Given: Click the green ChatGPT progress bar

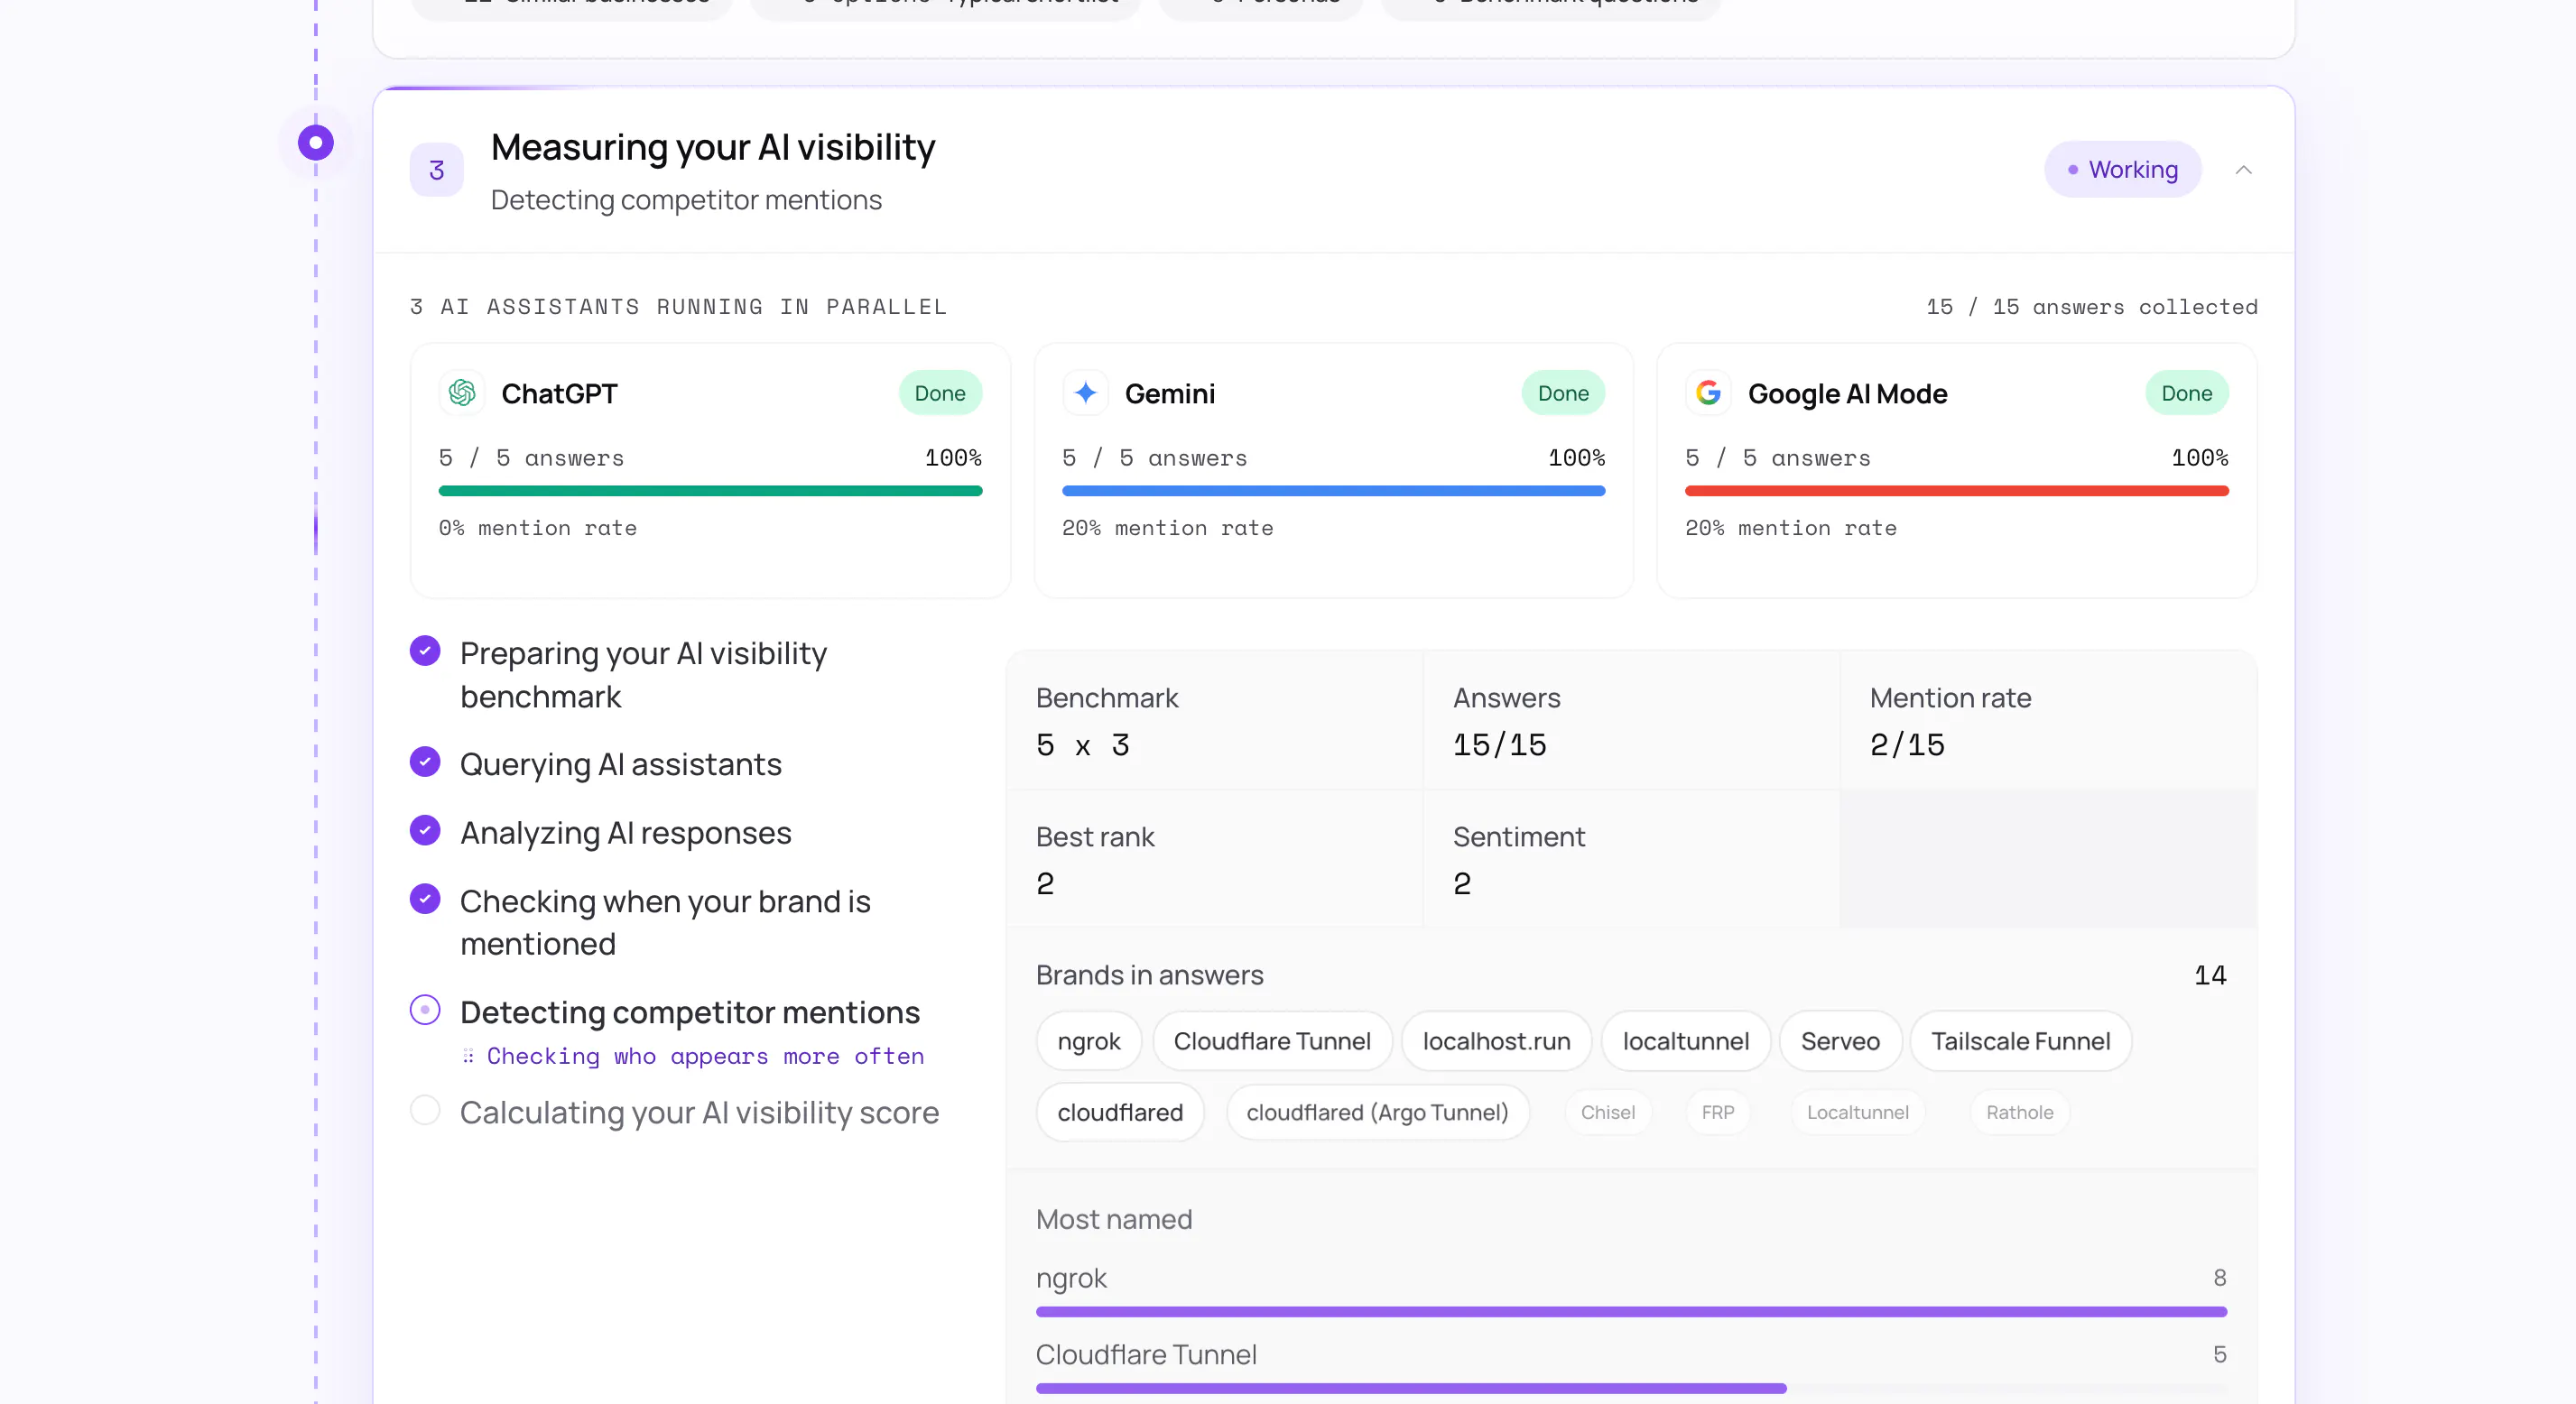Looking at the screenshot, I should (710, 491).
